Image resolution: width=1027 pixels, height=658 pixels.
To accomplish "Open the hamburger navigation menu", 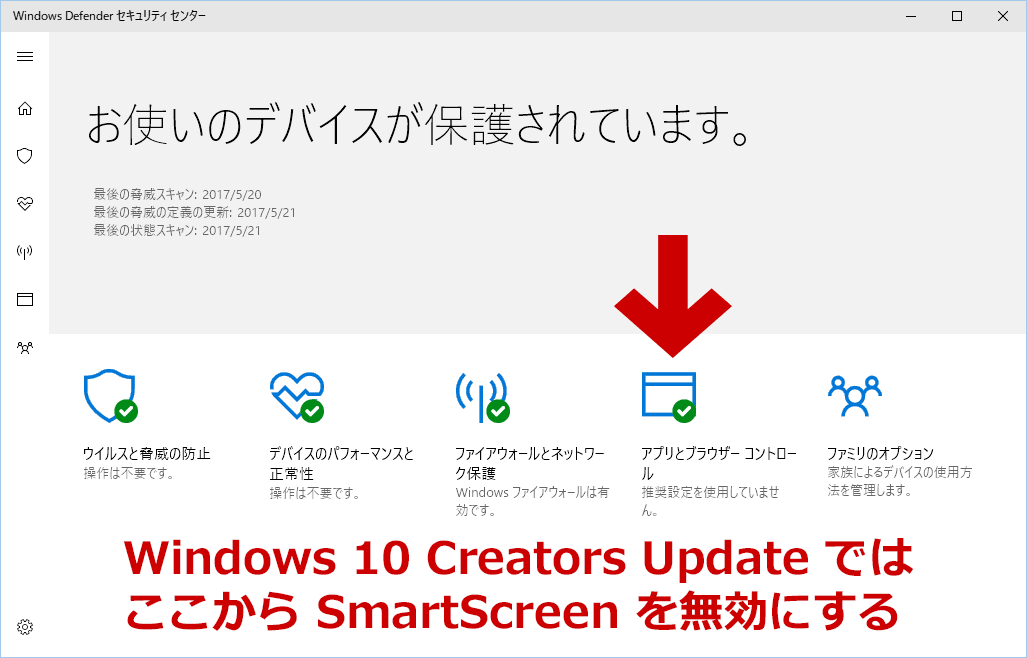I will 25,56.
